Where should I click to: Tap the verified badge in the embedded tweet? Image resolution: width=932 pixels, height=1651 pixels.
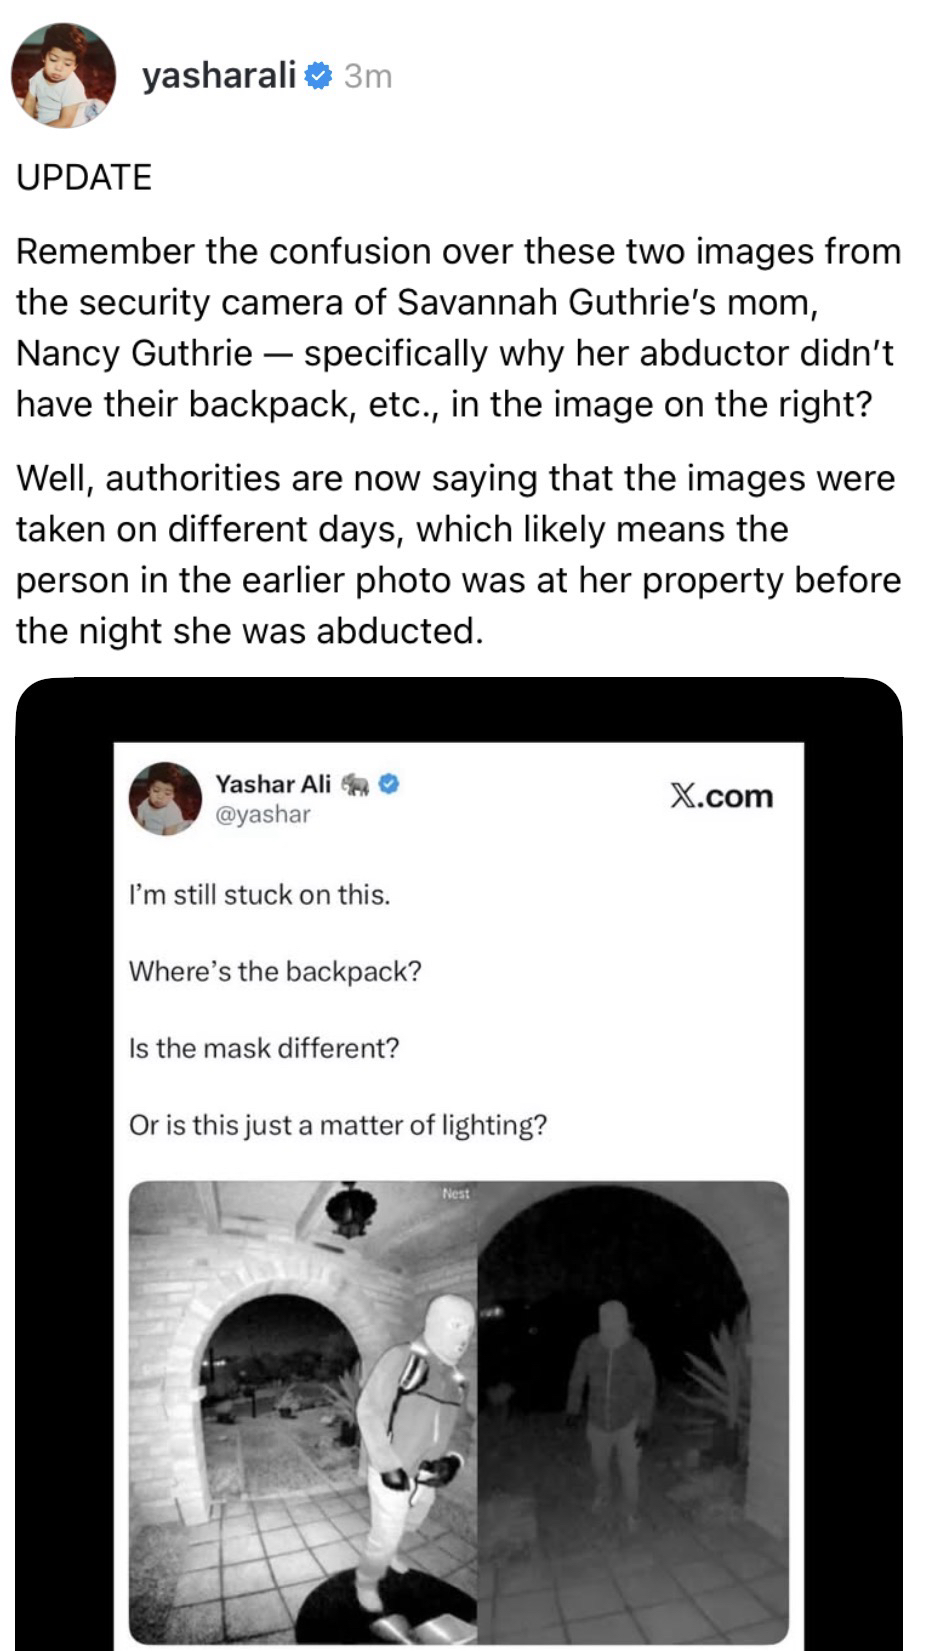pyautogui.click(x=388, y=784)
